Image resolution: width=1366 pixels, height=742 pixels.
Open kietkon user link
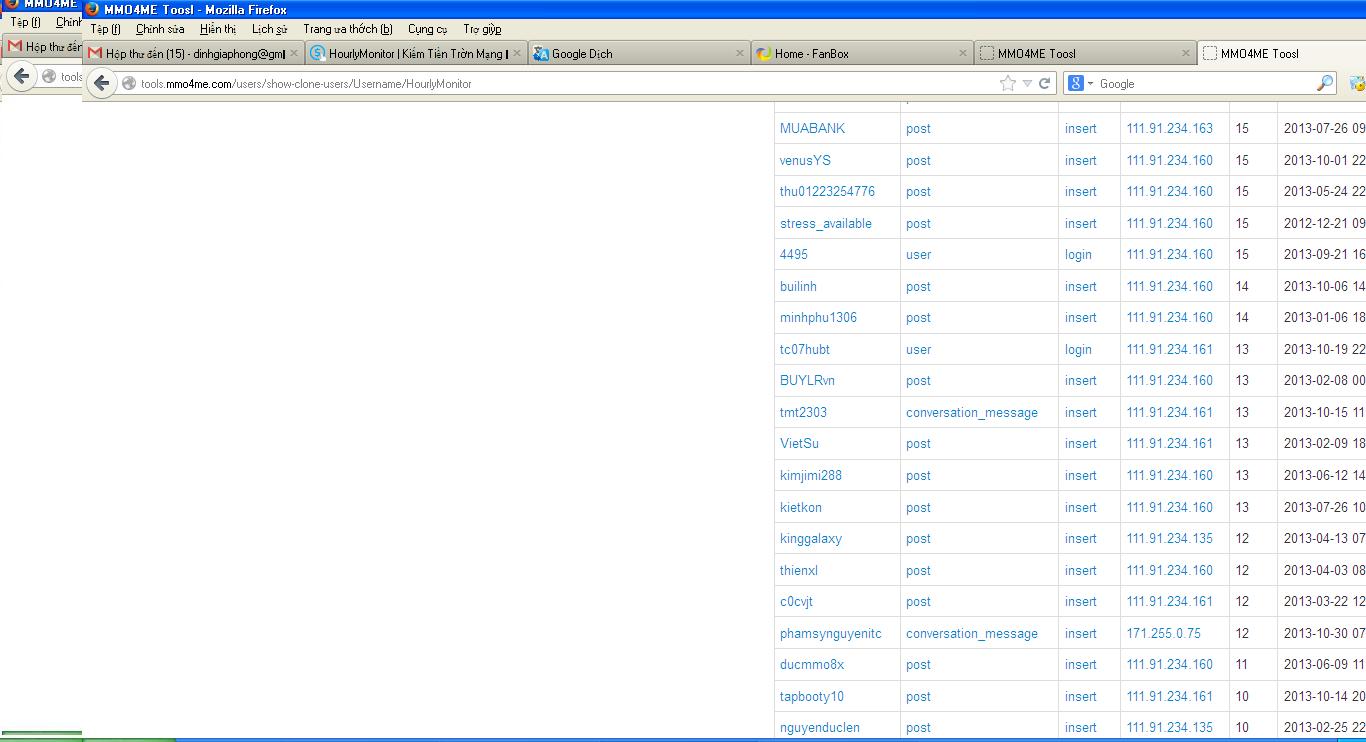801,507
